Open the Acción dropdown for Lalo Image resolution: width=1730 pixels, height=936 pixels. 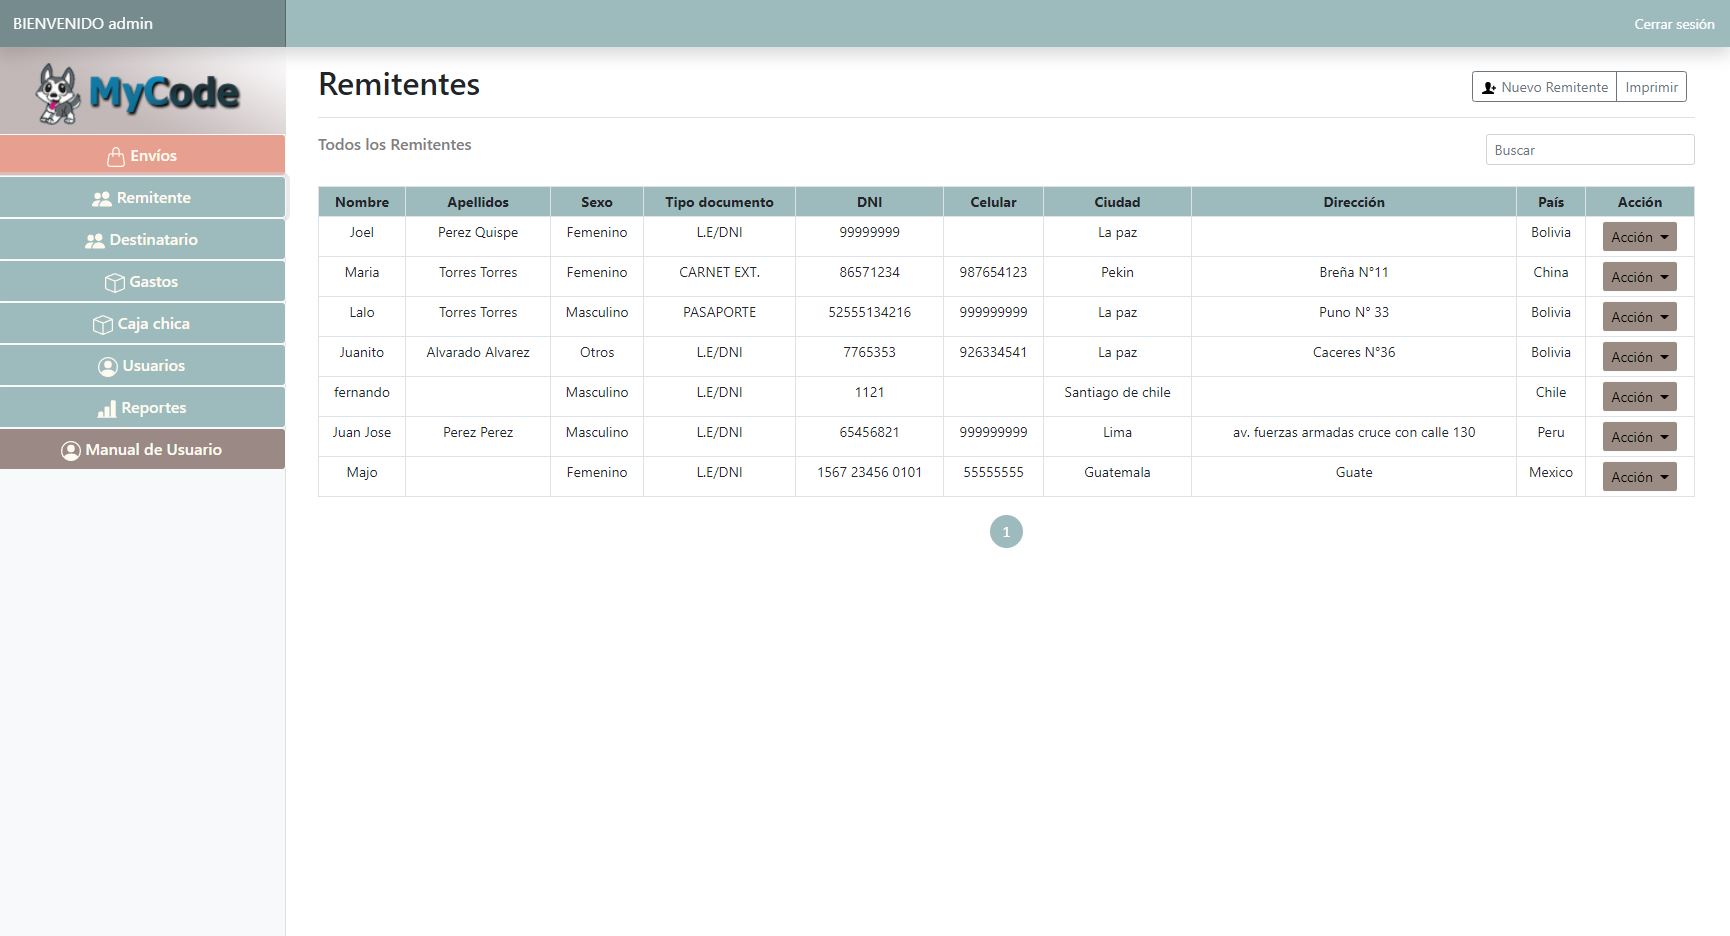tap(1638, 317)
